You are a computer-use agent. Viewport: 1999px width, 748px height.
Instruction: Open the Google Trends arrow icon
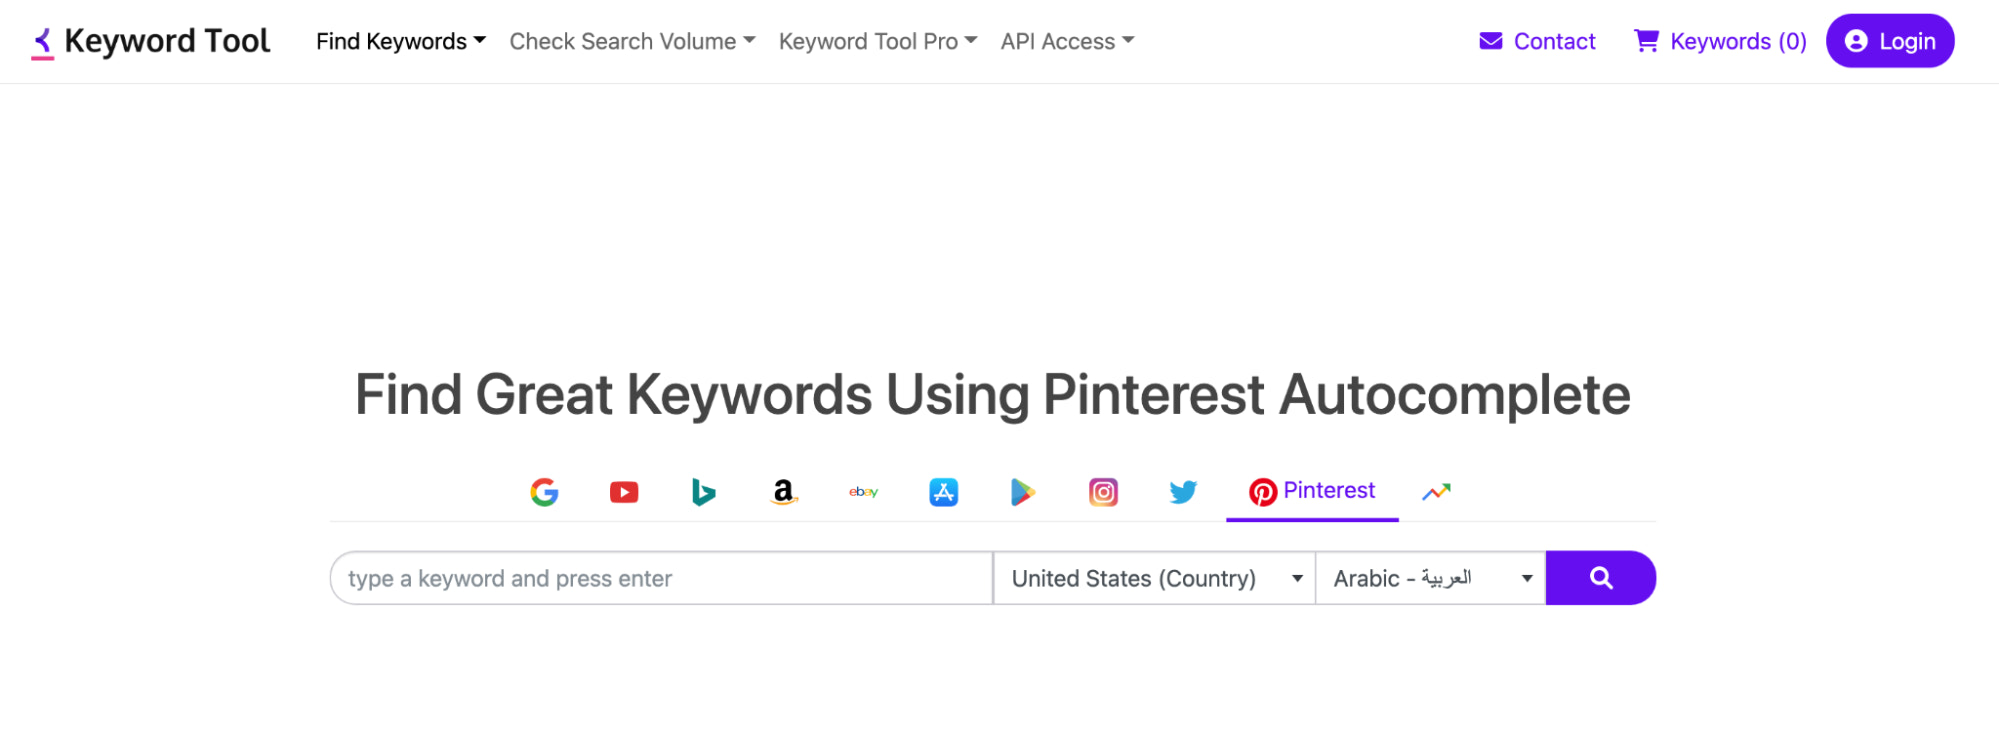coord(1436,492)
